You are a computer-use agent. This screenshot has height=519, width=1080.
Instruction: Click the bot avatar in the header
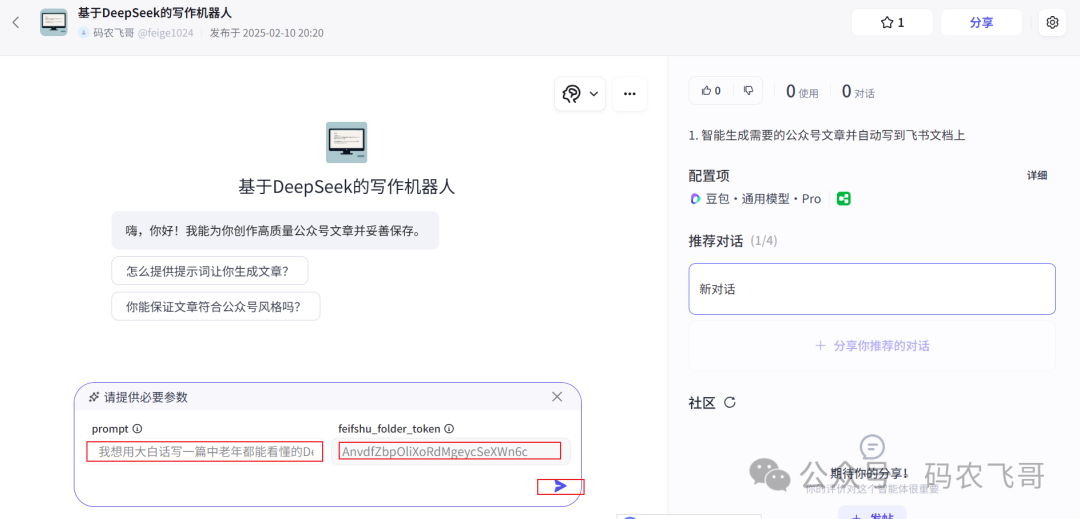[54, 22]
